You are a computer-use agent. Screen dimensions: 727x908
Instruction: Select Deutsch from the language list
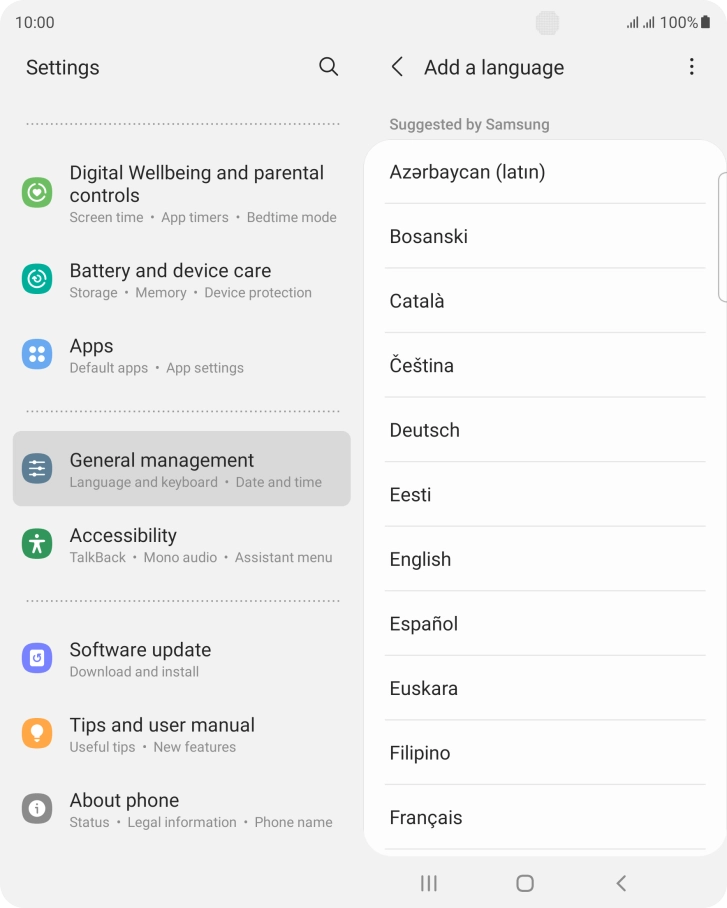(x=545, y=430)
